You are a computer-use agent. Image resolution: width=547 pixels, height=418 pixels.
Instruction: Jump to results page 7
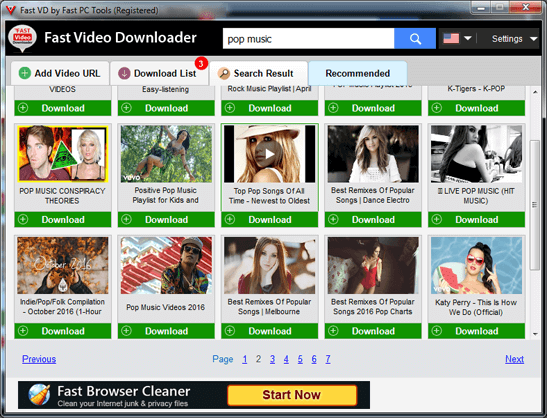tap(328, 359)
